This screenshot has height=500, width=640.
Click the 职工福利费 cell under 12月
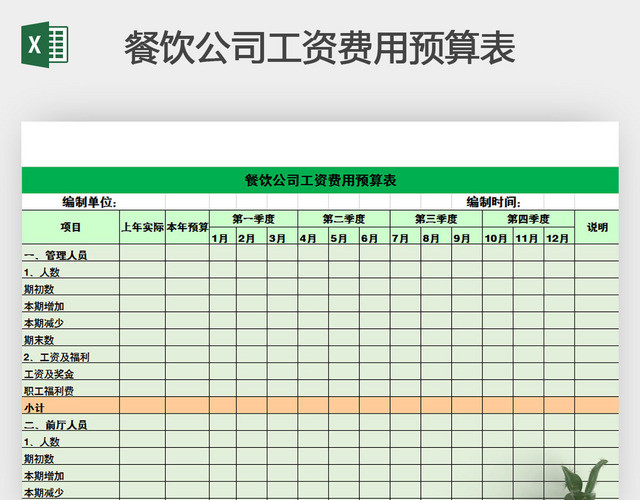tap(559, 389)
